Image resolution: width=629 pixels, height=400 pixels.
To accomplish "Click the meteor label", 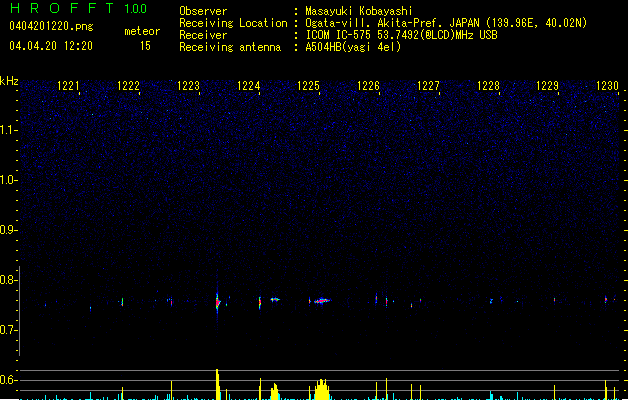I will click(142, 31).
